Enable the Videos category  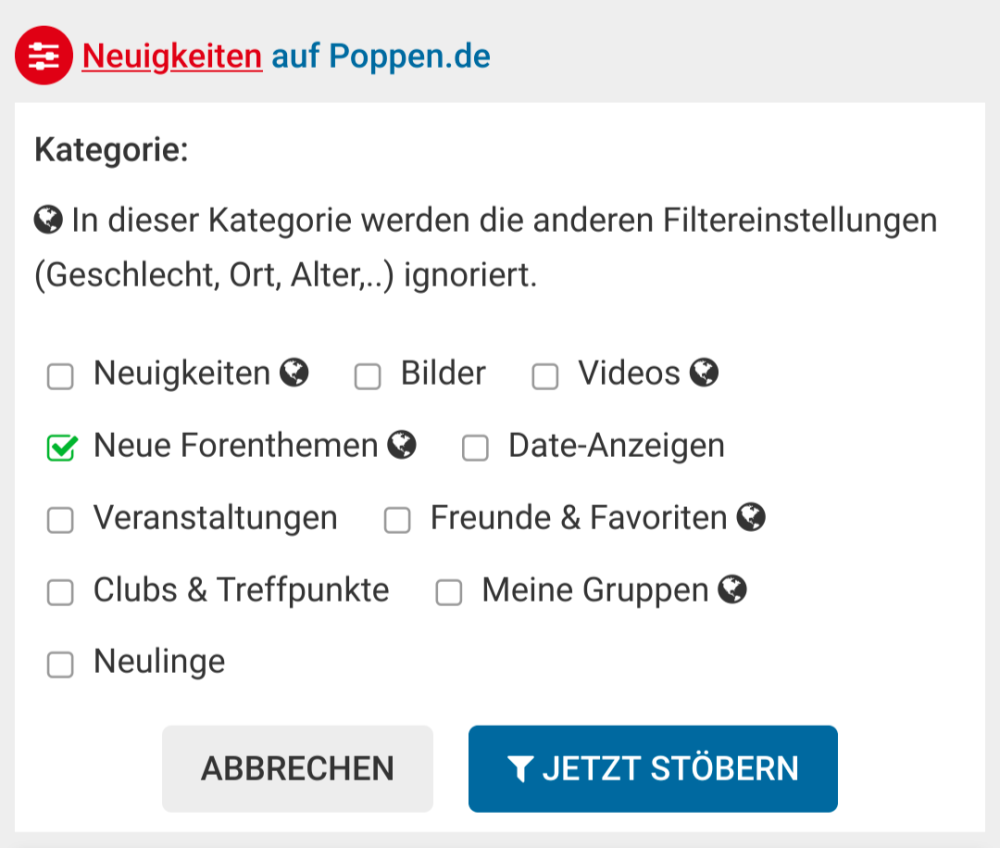[544, 376]
